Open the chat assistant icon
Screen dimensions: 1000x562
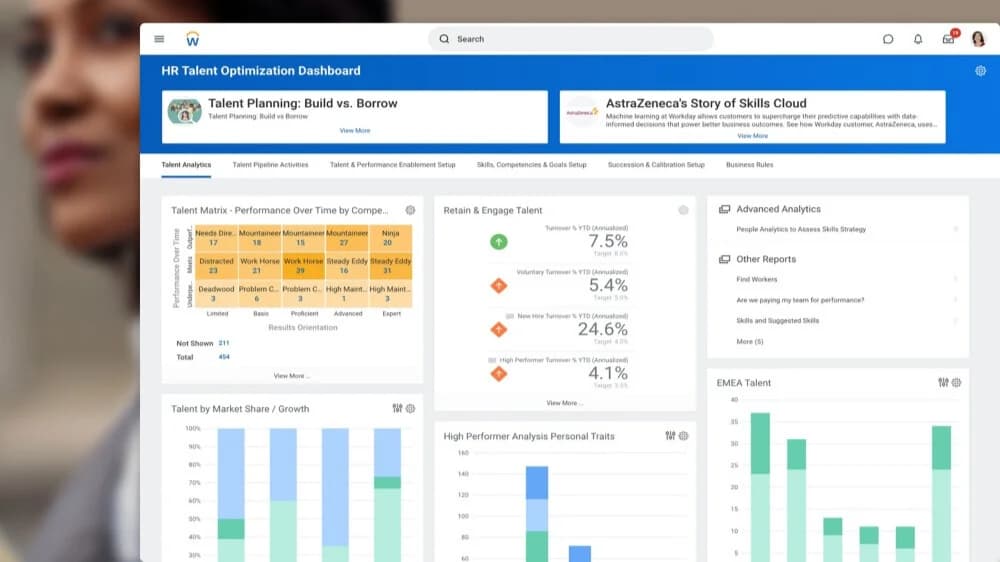coord(888,39)
